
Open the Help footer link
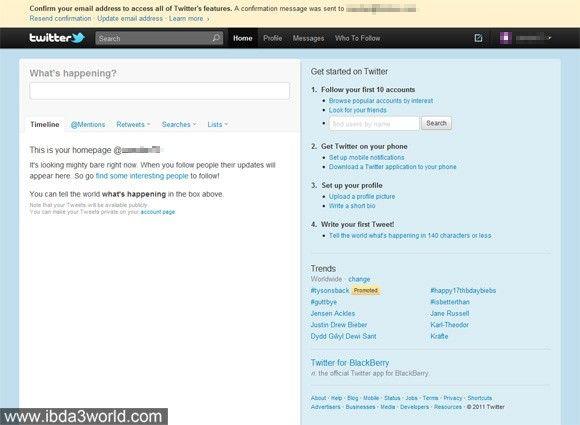336,398
